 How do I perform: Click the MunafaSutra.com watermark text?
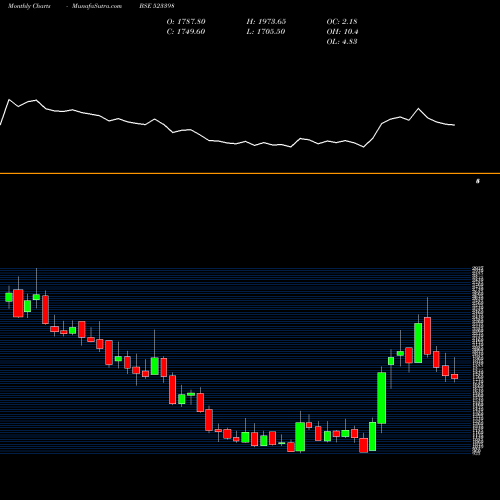[x=97, y=6]
